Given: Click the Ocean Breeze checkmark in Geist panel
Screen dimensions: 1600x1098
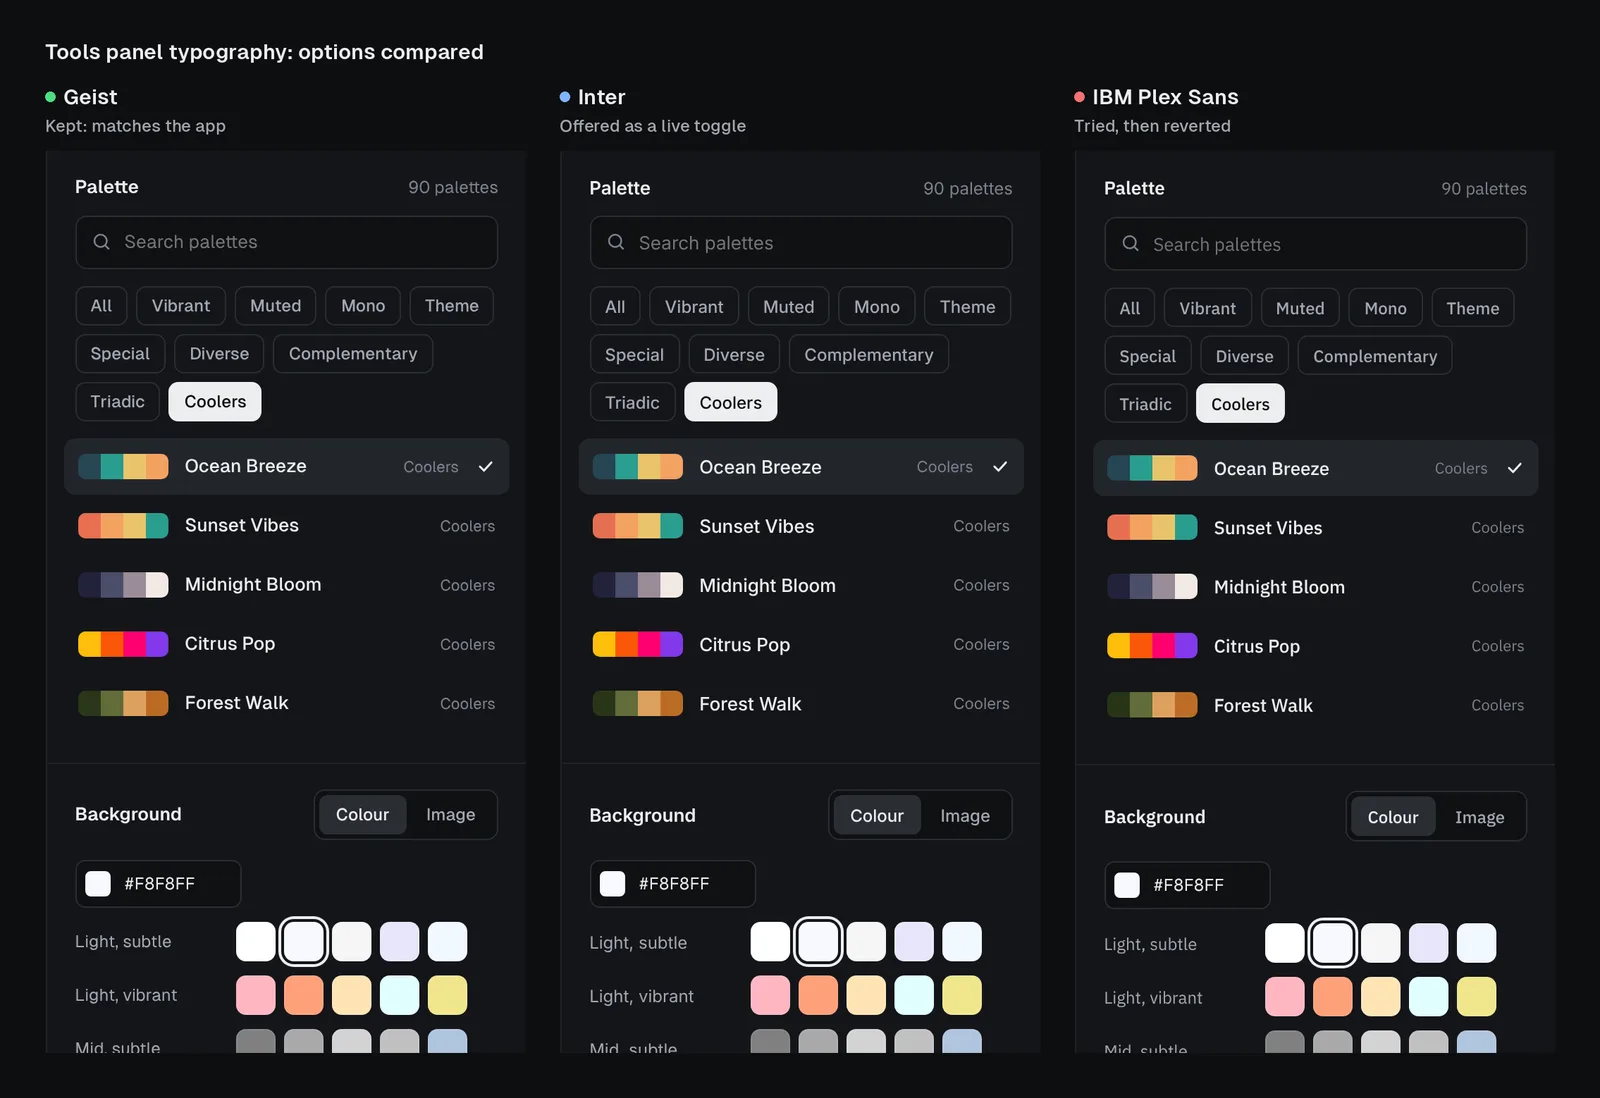Looking at the screenshot, I should (x=486, y=467).
